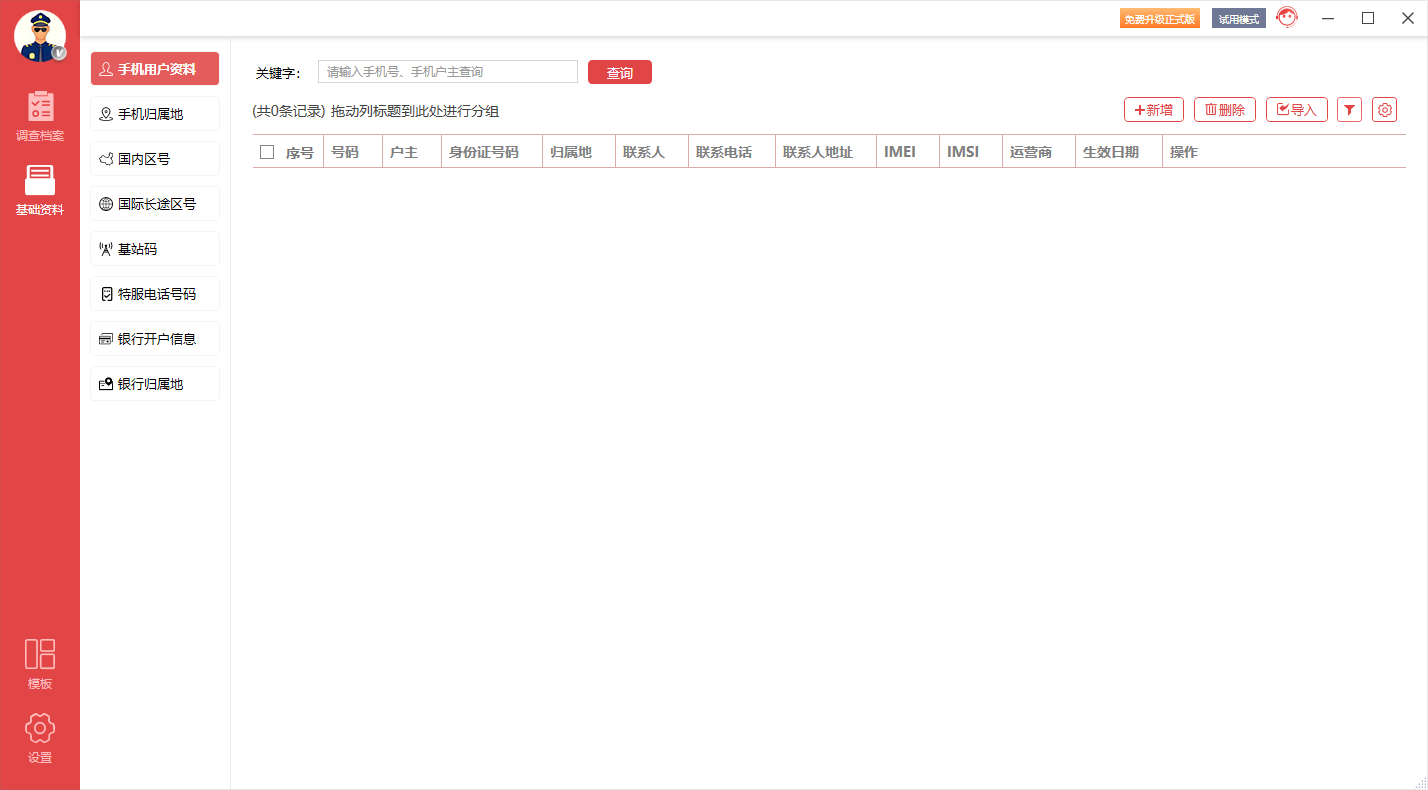Click the keyword search input field
This screenshot has width=1428, height=790.
[x=447, y=71]
